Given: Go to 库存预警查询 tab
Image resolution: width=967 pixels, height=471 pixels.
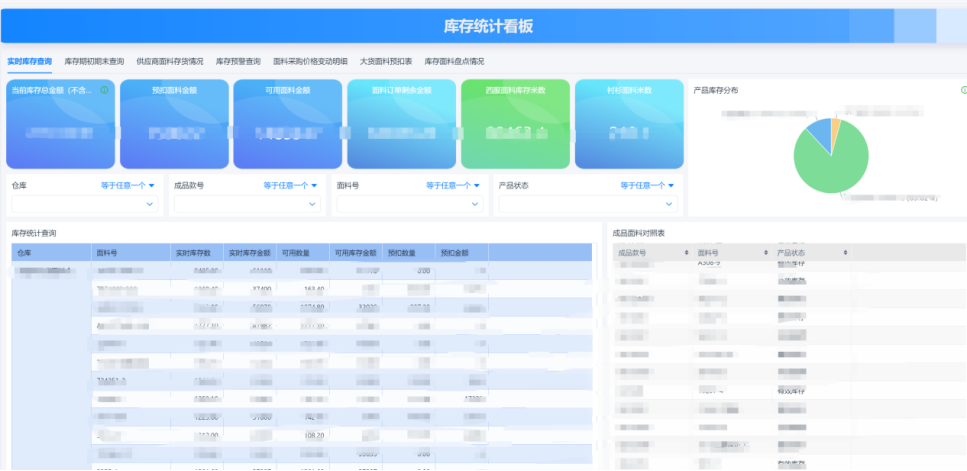Looking at the screenshot, I should [238, 61].
